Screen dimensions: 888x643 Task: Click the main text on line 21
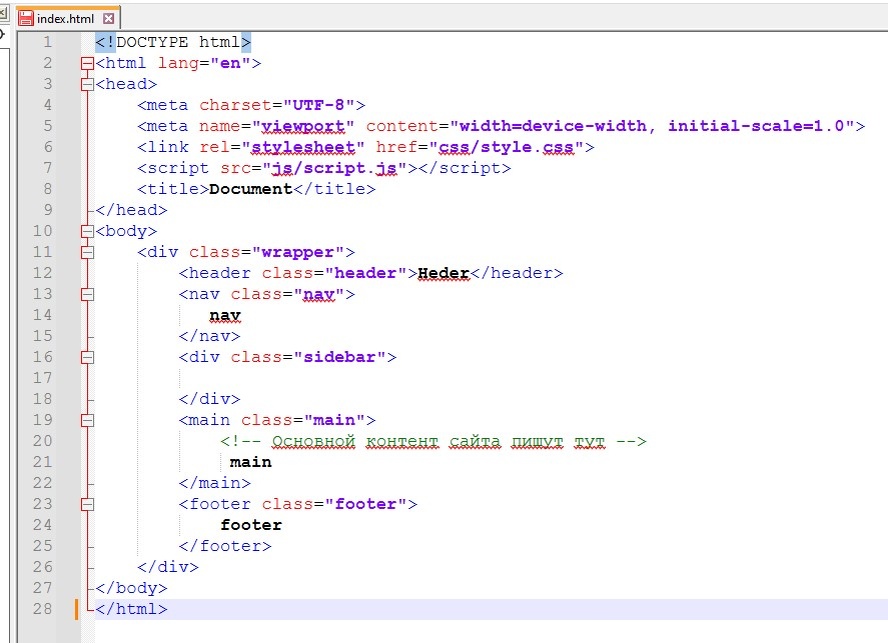251,462
